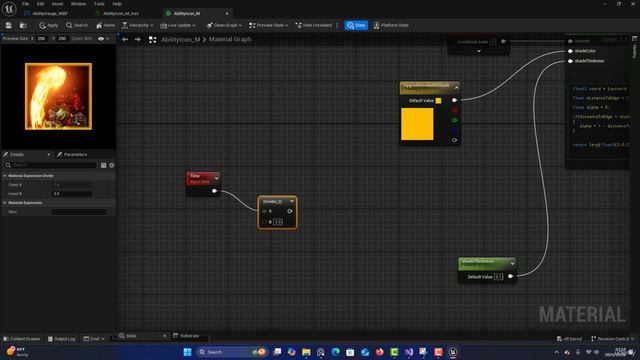640x360 pixels.
Task: Toggle the Stats button
Action: (356, 25)
